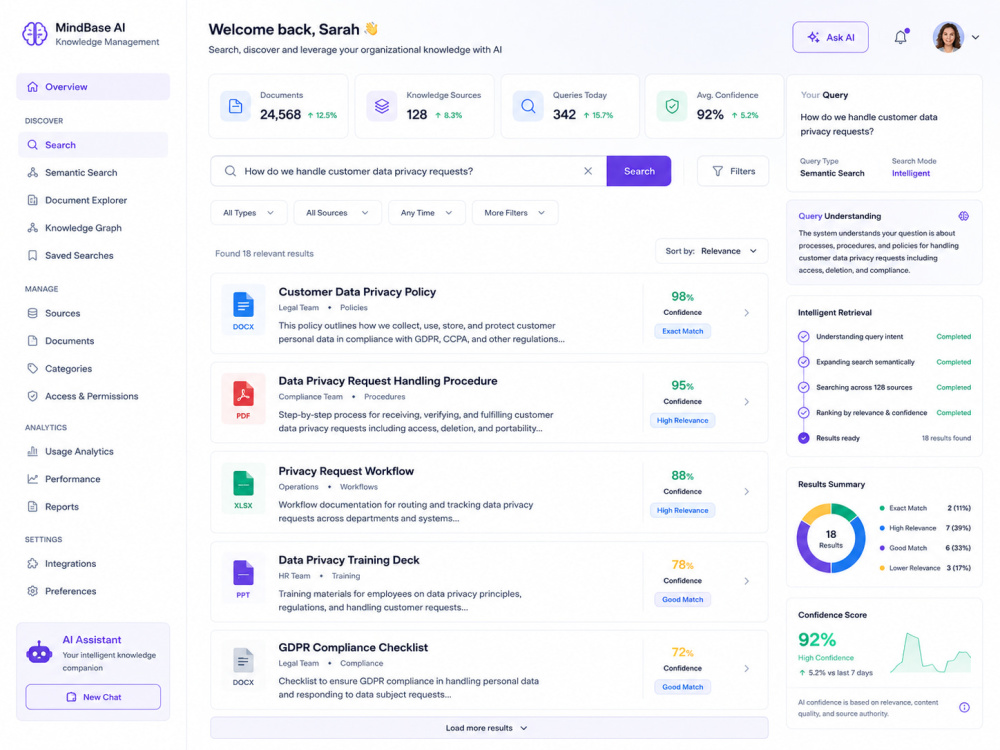Expand Privacy Request Workflow result chevron
Screen dimensions: 1000x750
tap(746, 492)
